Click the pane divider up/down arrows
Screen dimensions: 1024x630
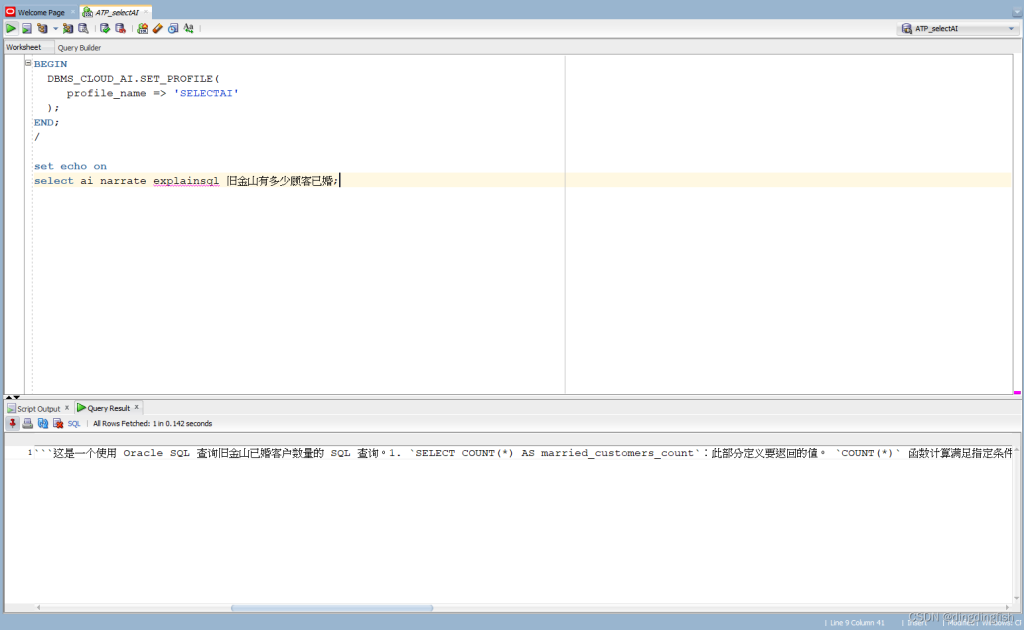click(x=12, y=397)
